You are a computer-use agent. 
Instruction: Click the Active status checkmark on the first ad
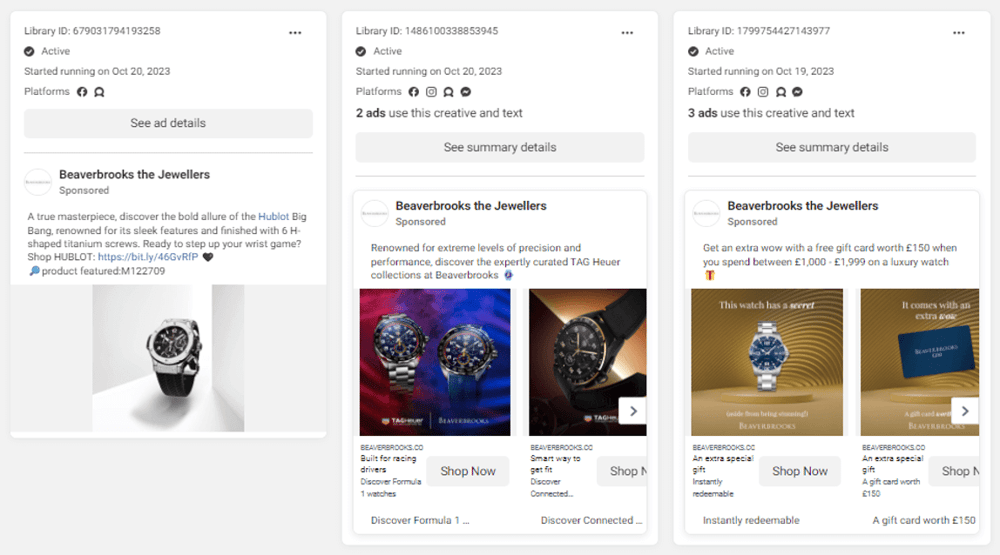29,51
